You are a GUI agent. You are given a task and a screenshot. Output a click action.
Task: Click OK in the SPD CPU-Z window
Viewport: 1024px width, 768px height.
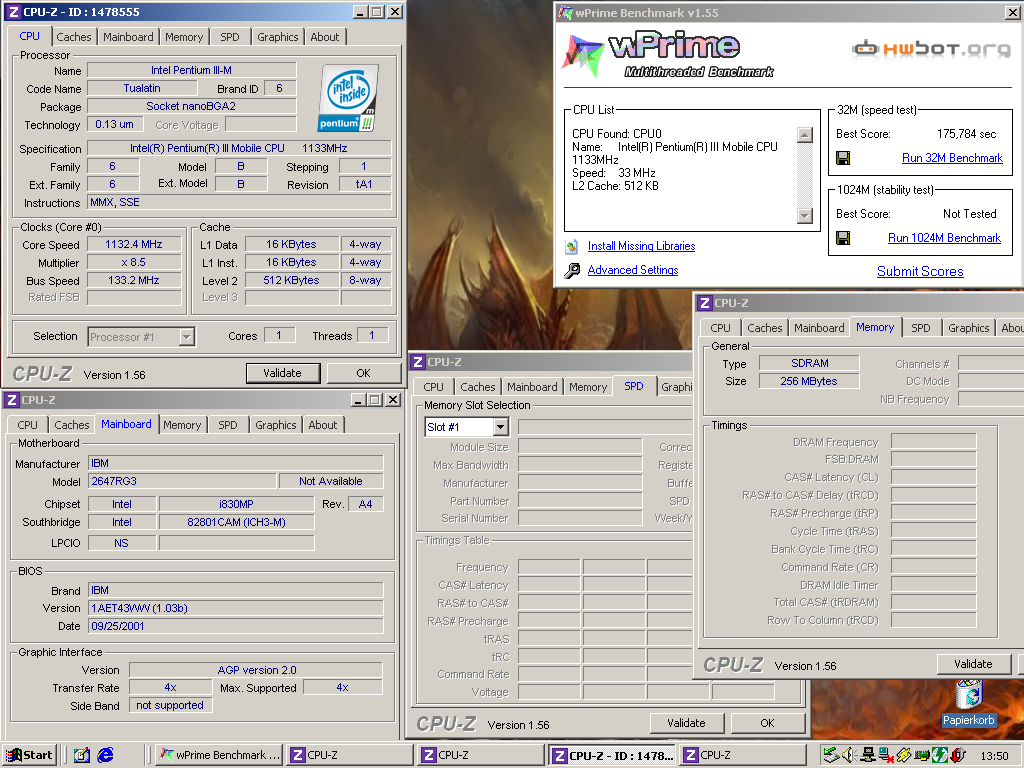pos(767,723)
